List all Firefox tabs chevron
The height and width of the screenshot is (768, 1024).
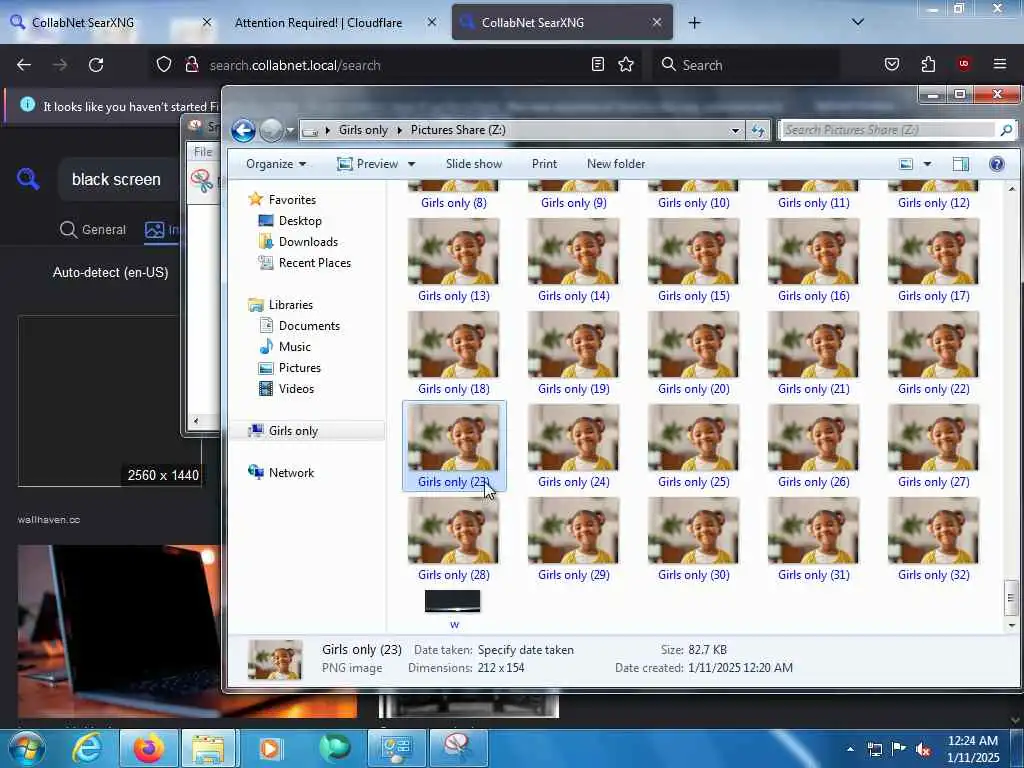pyautogui.click(x=858, y=22)
